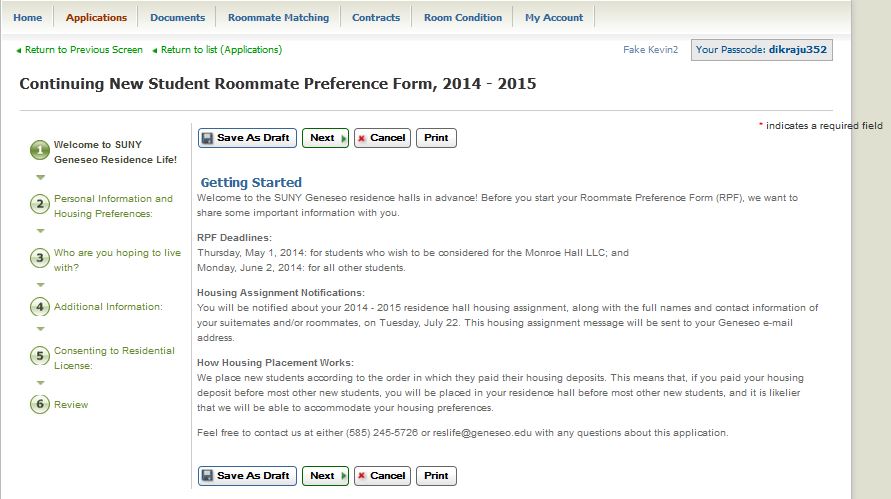Click the step 1 circle icon in sidebar
This screenshot has height=499, width=891.
coord(40,151)
